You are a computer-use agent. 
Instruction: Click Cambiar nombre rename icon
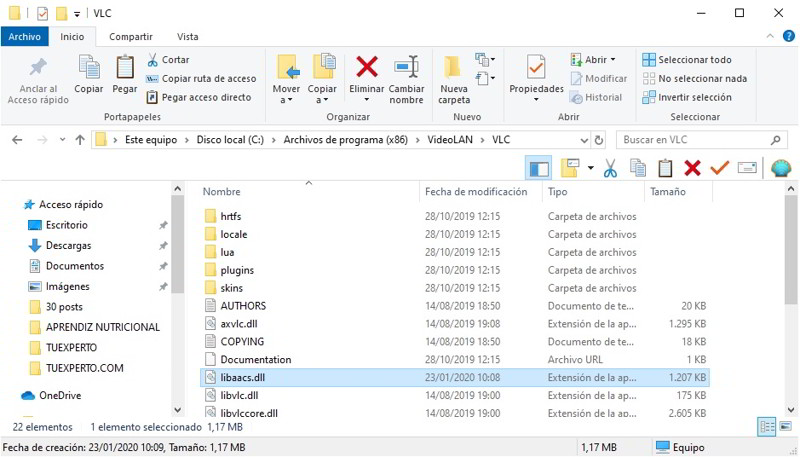tap(407, 67)
